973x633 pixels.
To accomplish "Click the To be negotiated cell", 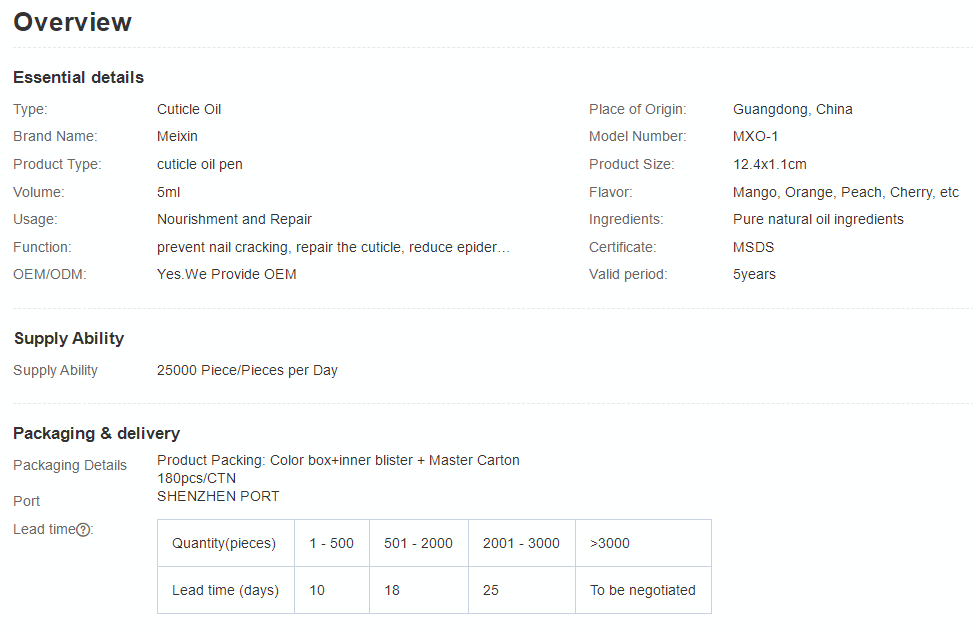I will click(642, 591).
